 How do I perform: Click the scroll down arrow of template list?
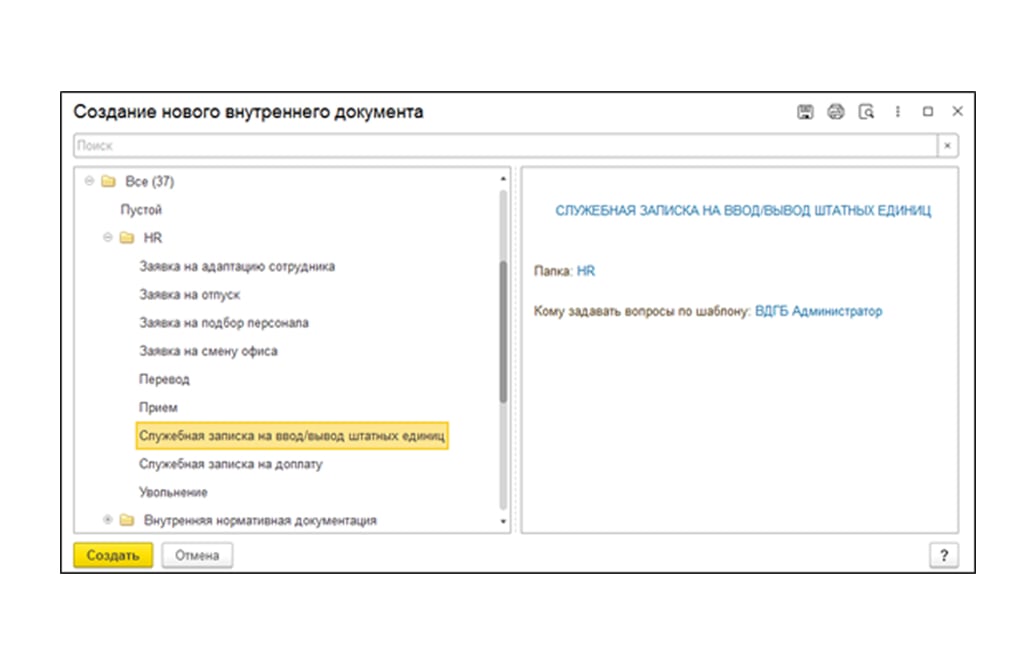tap(503, 521)
